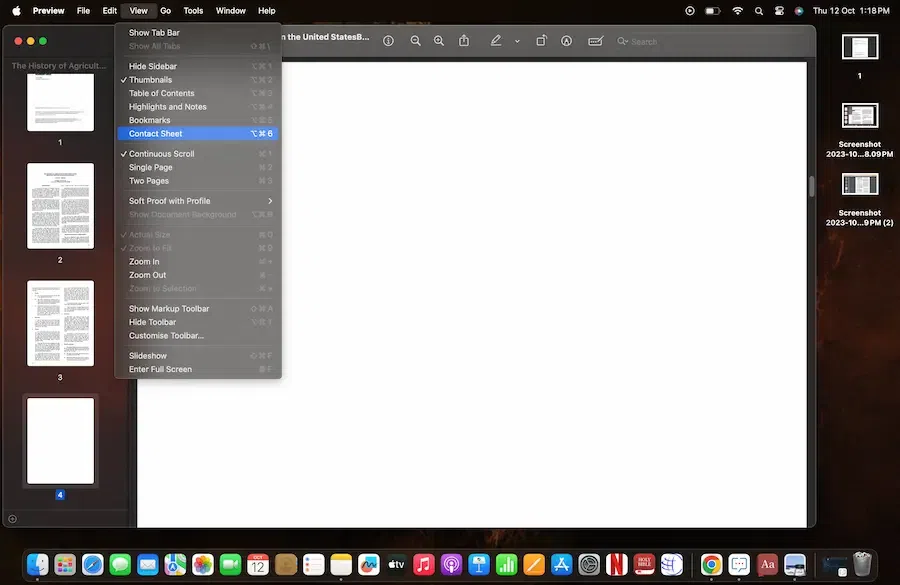This screenshot has height=585, width=900.
Task: Toggle the checked Continuous Scroll option
Action: tap(198, 154)
